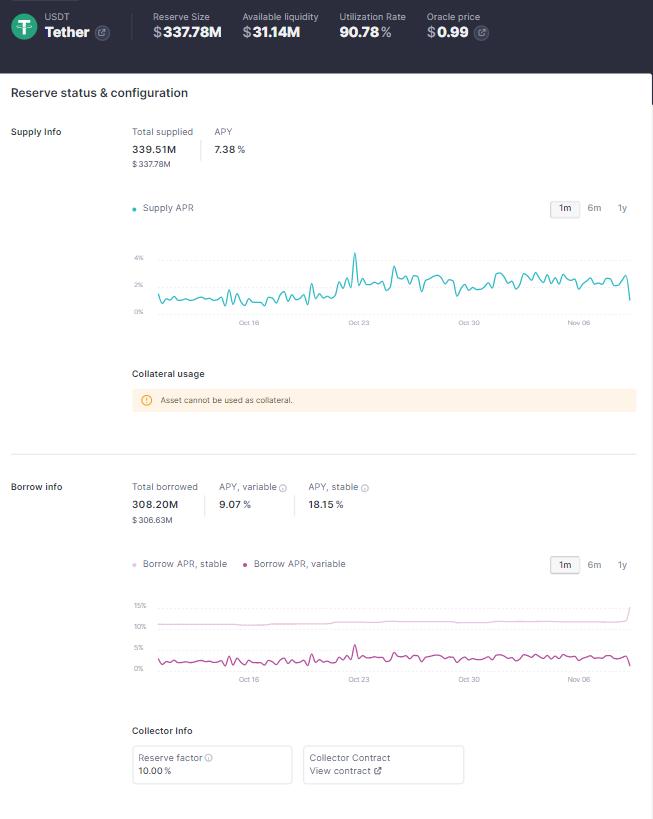This screenshot has height=819, width=653.
Task: Click info icon next to APY, stable
Action: [x=364, y=488]
